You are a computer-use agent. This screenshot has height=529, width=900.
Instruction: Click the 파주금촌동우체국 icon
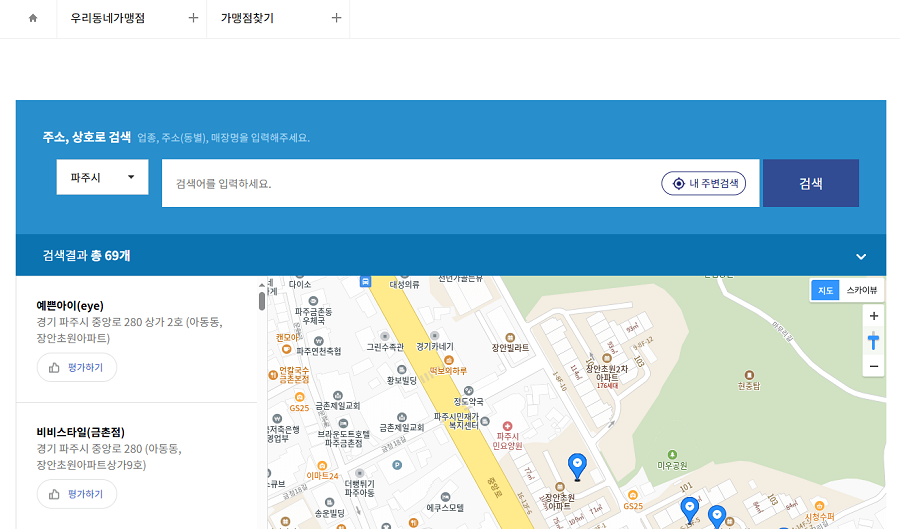point(313,301)
